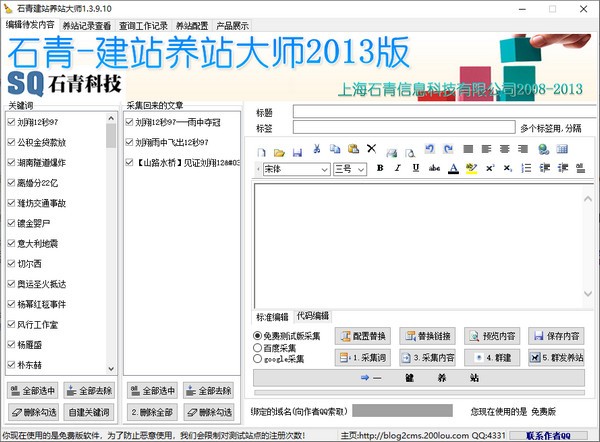The width and height of the screenshot is (600, 442).
Task: Click keyword list scroll down arrow
Action: click(x=111, y=369)
